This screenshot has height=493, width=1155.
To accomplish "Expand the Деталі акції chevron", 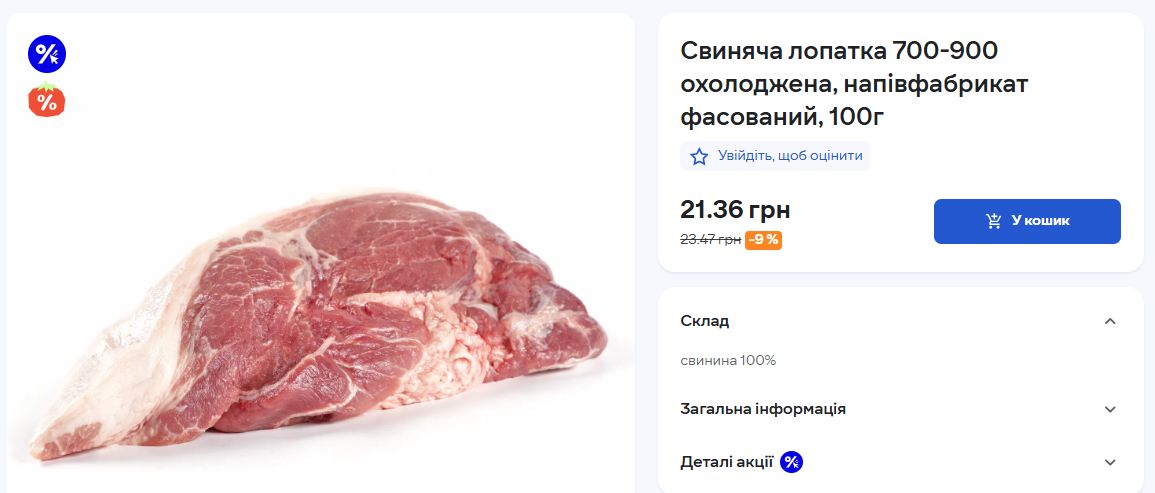I will pyautogui.click(x=1109, y=462).
